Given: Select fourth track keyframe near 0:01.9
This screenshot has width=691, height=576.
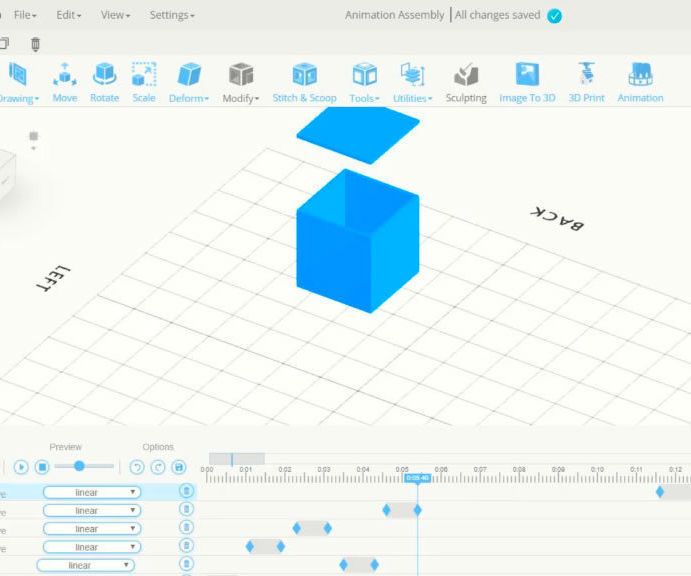Looking at the screenshot, I should pyautogui.click(x=281, y=546).
